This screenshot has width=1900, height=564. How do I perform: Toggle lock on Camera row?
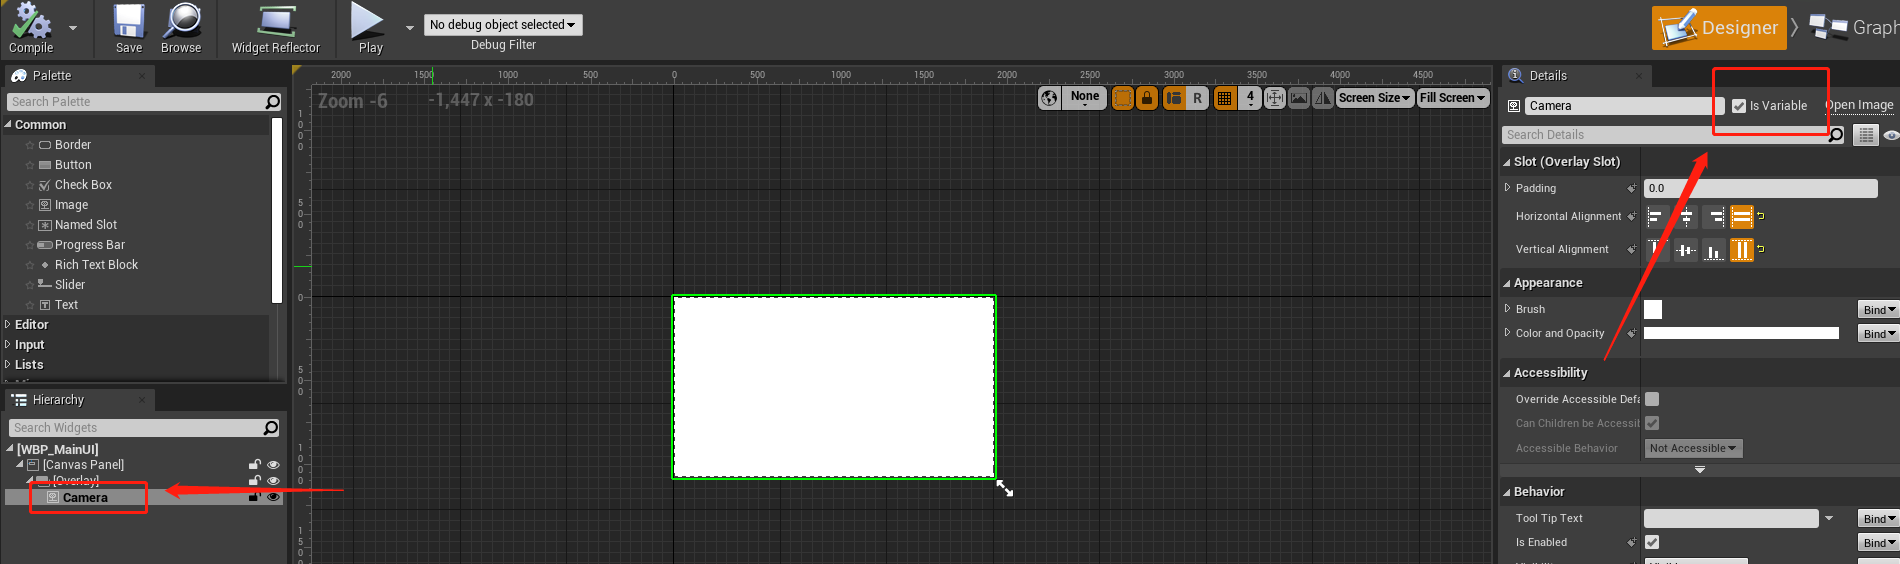tap(255, 497)
